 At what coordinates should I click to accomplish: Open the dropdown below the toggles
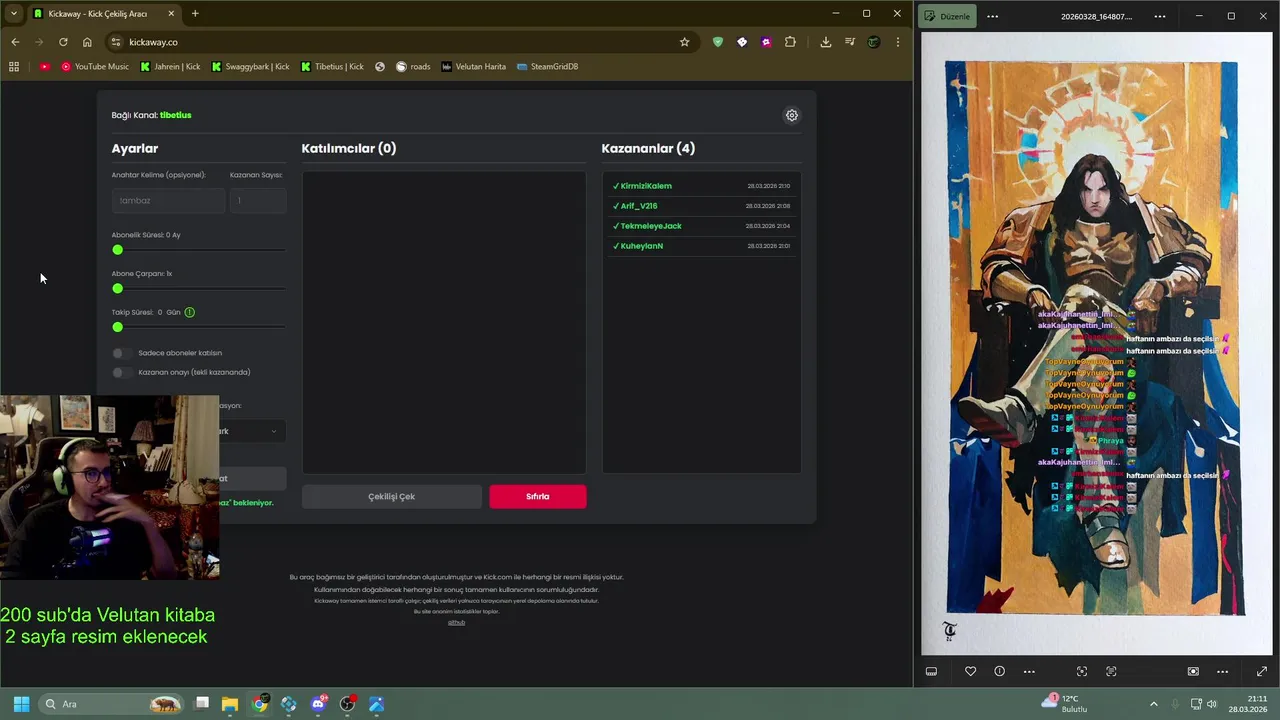click(252, 431)
